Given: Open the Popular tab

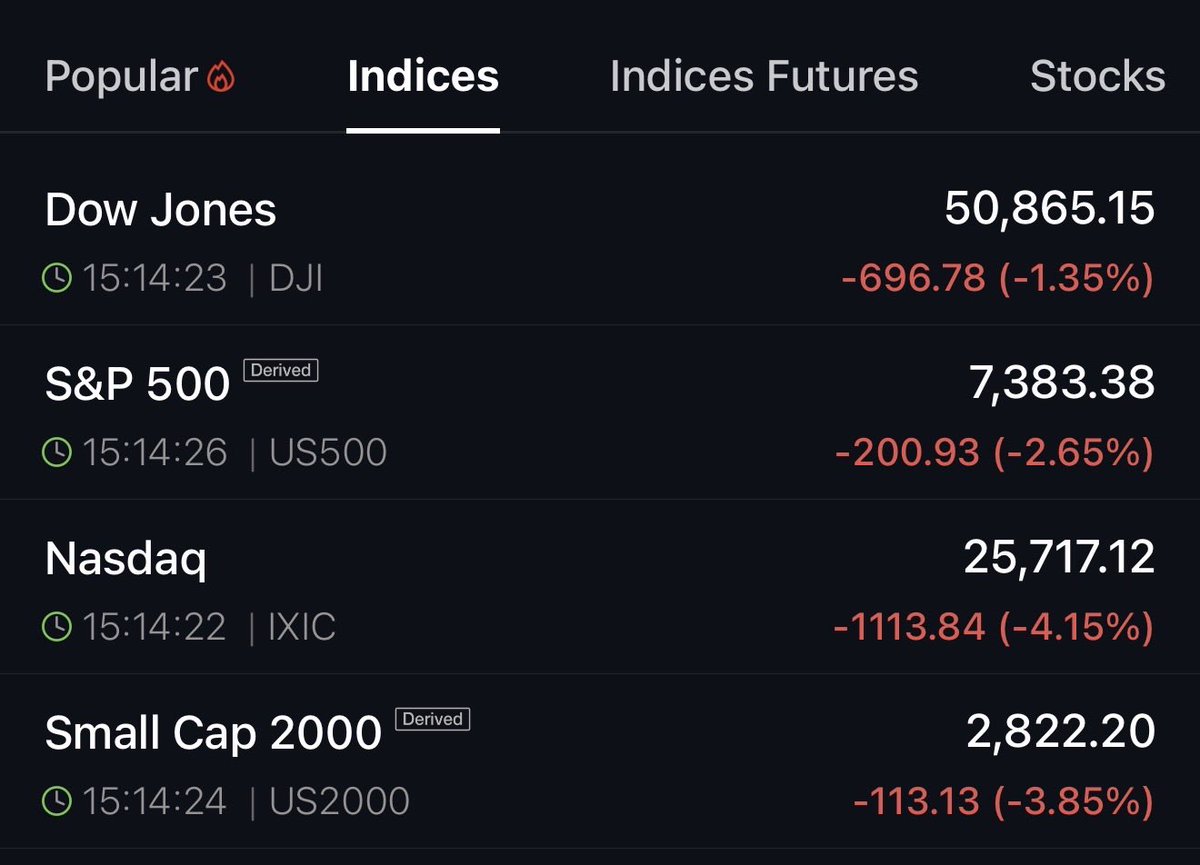Looking at the screenshot, I should click(x=141, y=77).
